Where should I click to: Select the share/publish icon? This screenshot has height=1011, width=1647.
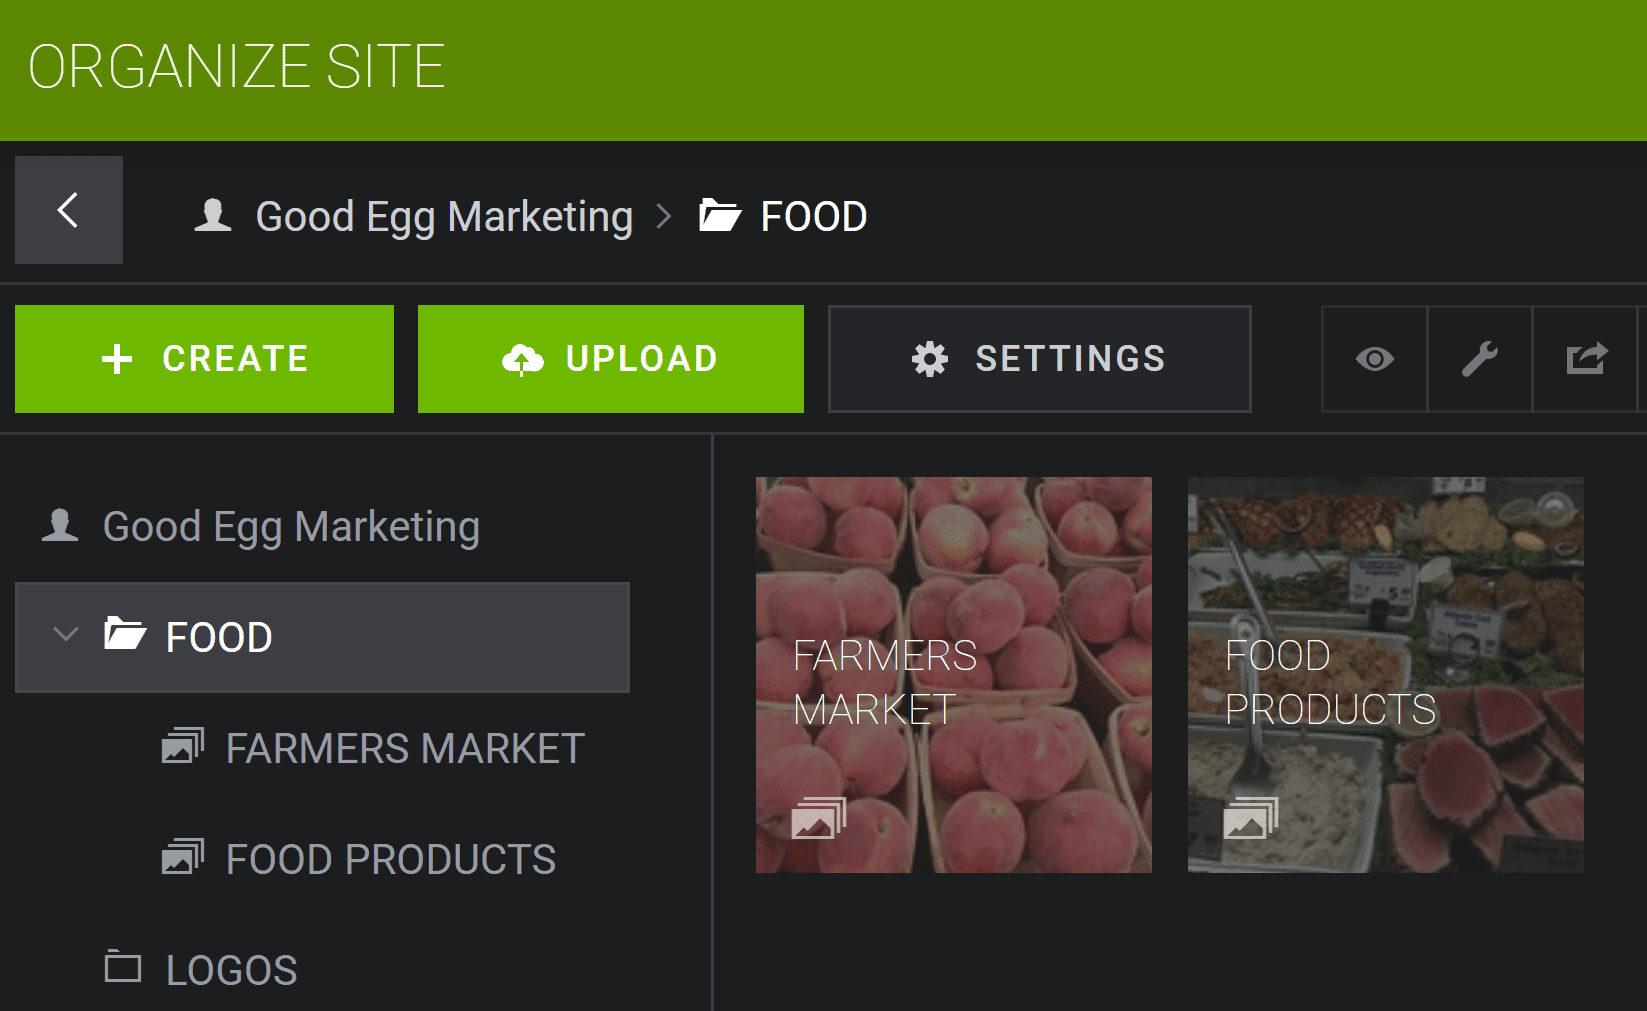click(1586, 358)
